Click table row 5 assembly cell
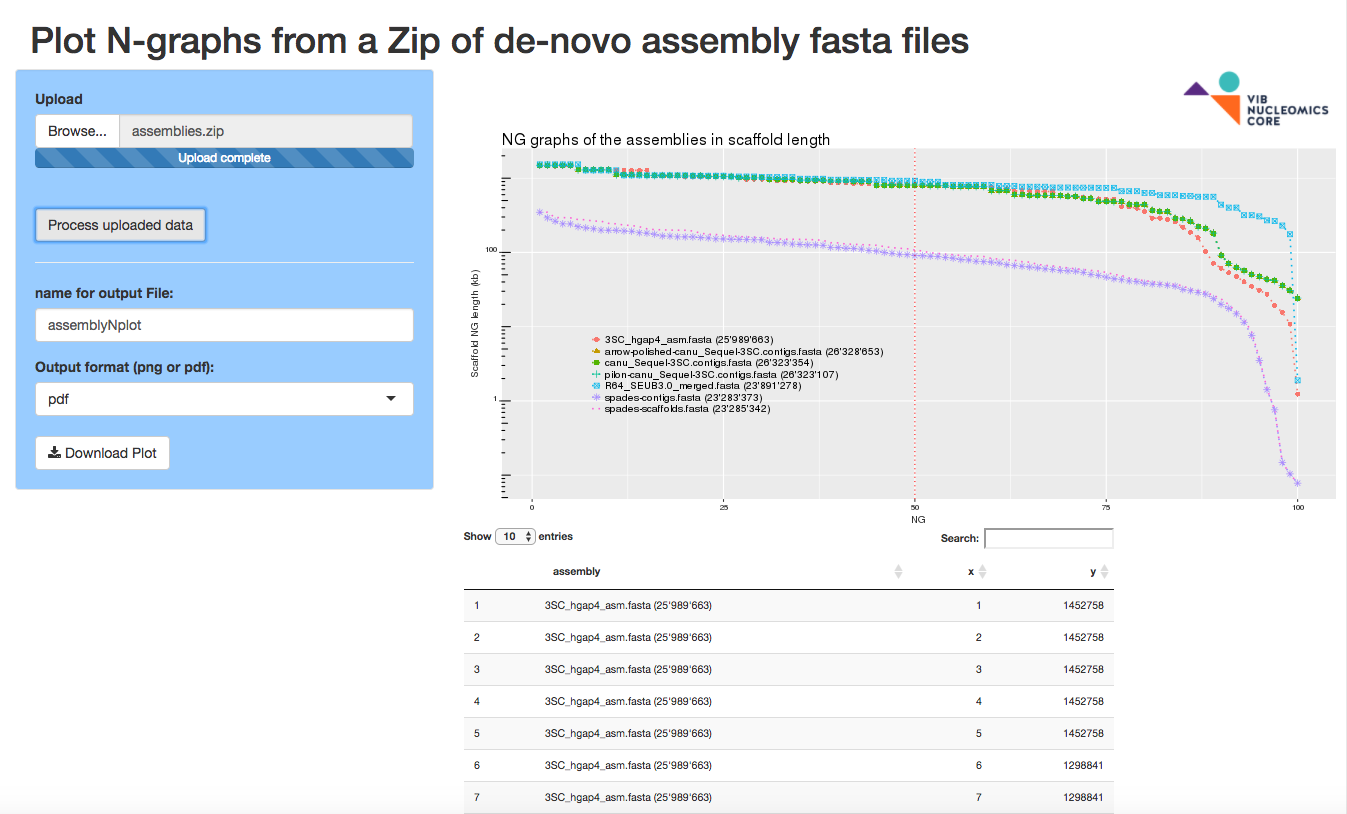Viewport: 1347px width, 814px height. pyautogui.click(x=627, y=733)
